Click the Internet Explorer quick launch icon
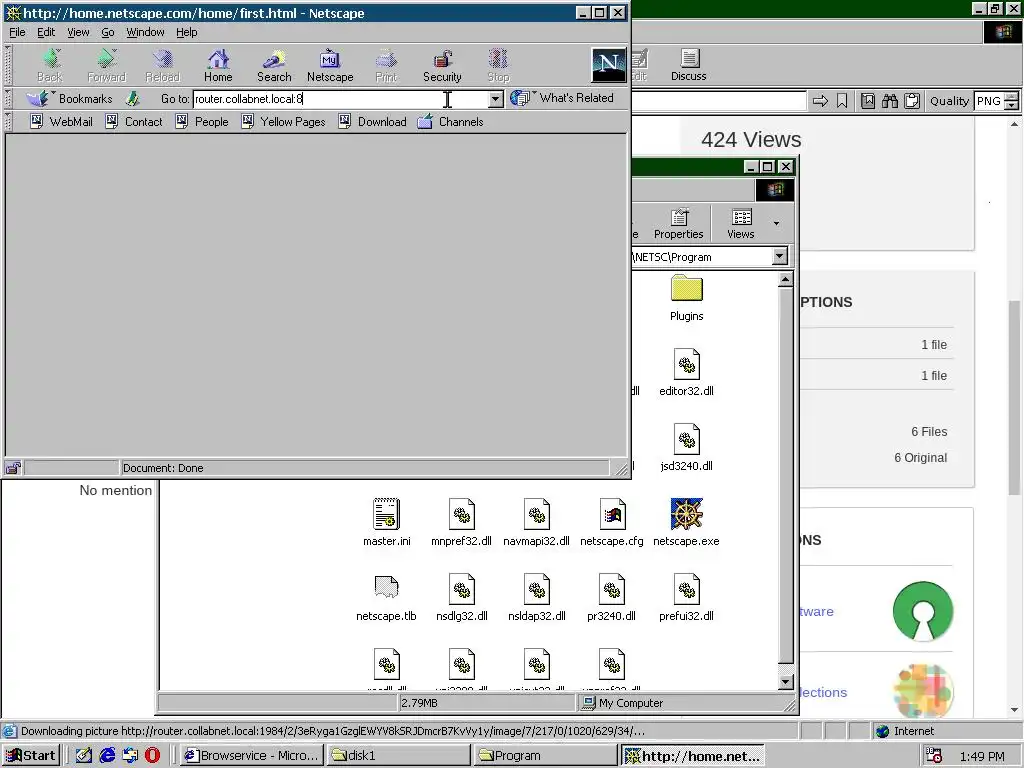The height and width of the screenshot is (768, 1024). tap(107, 755)
